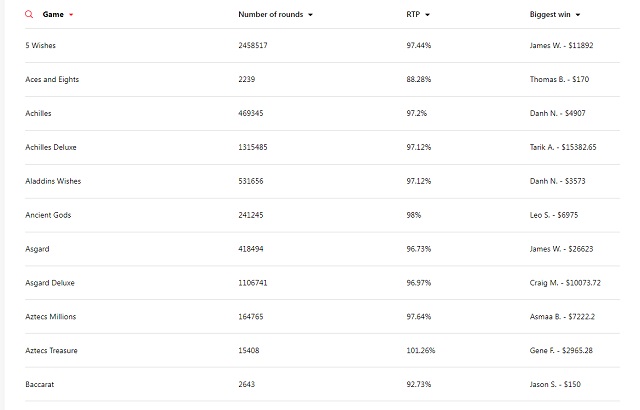Screen dimensions: 640x410
Task: Choose Achilles Deluxe in the list
Action: tap(51, 147)
